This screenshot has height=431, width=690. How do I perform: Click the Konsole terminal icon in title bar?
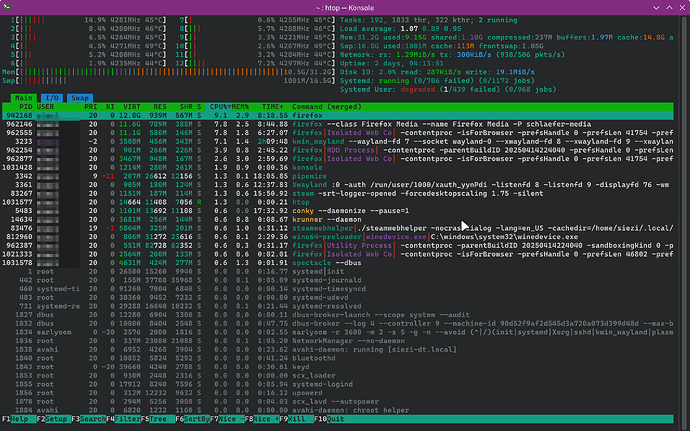pyautogui.click(x=7, y=7)
